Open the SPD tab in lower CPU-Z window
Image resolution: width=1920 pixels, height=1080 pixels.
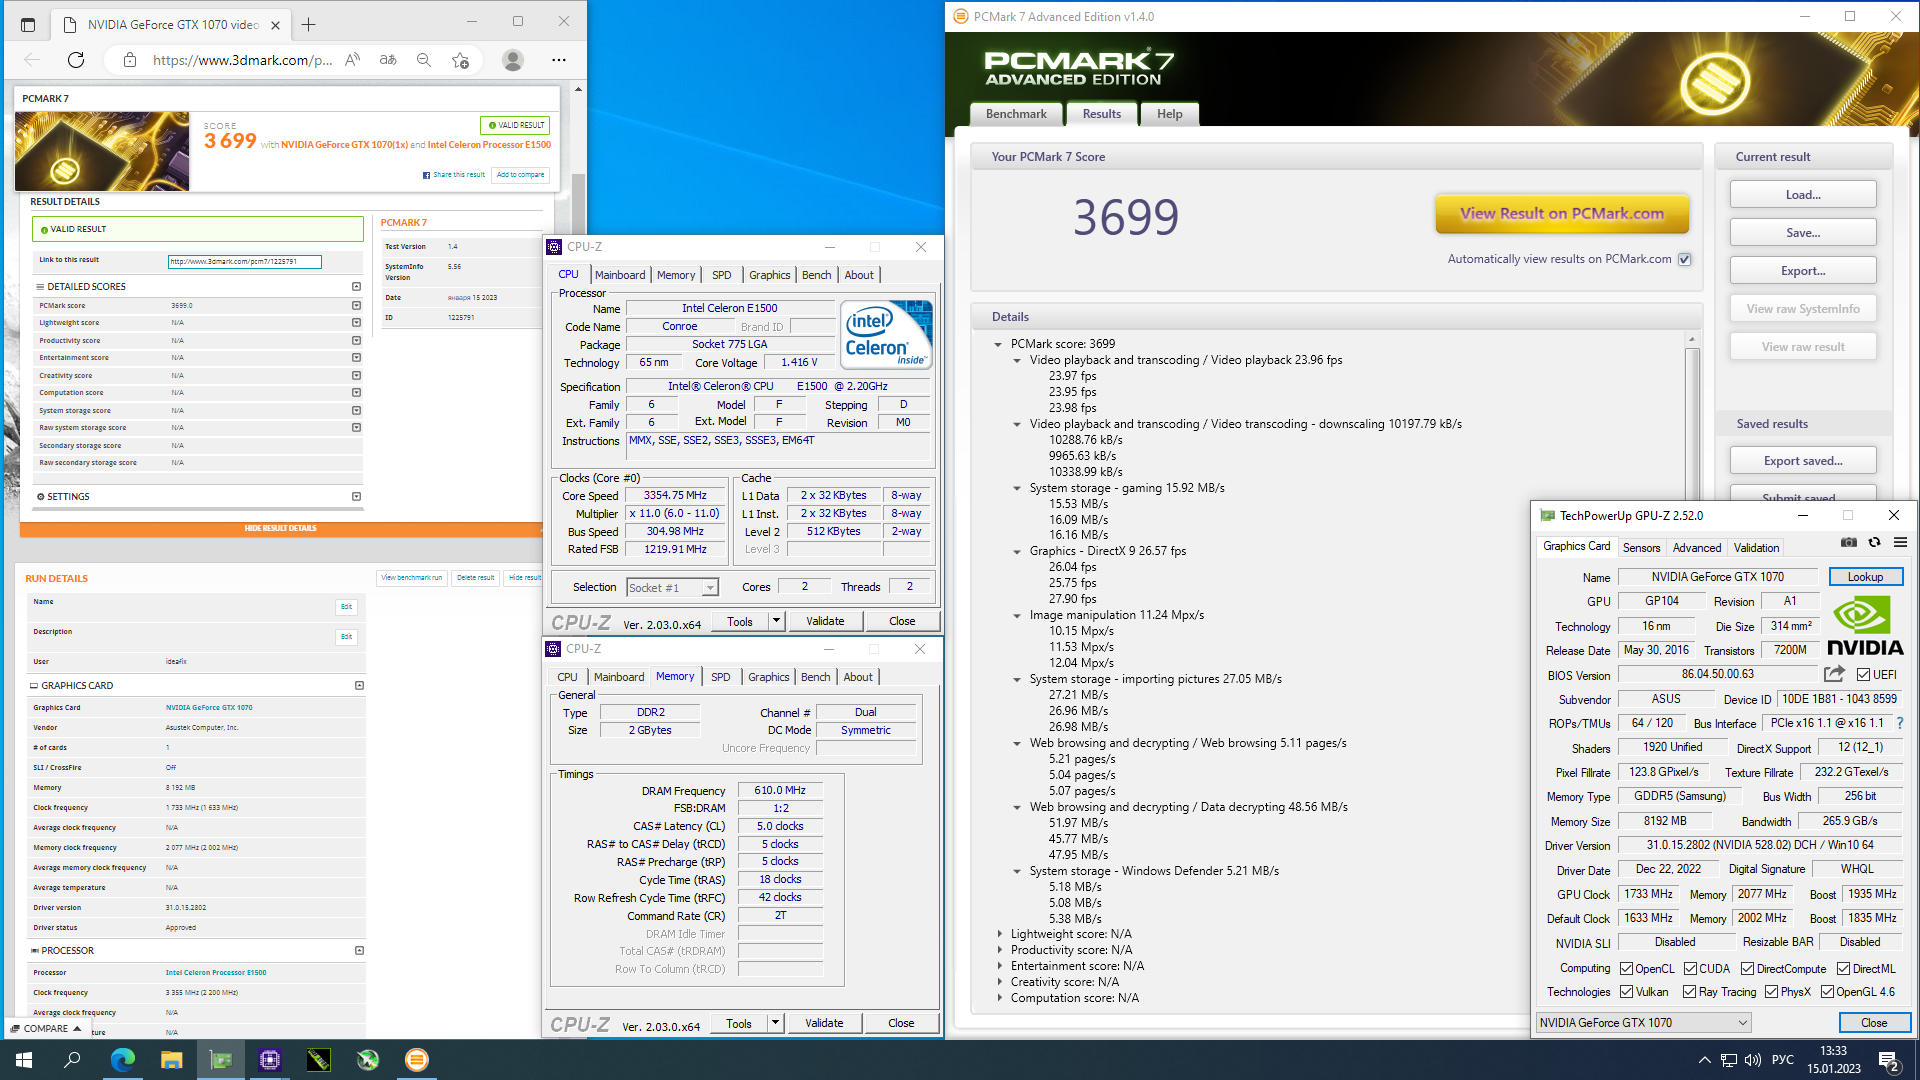pyautogui.click(x=721, y=677)
